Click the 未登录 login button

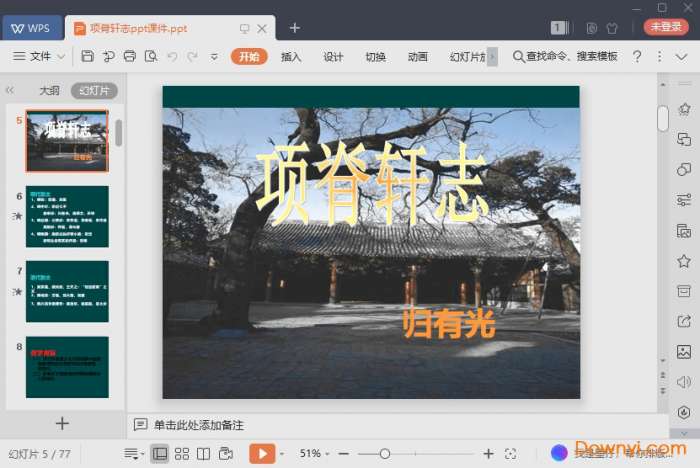tap(666, 27)
